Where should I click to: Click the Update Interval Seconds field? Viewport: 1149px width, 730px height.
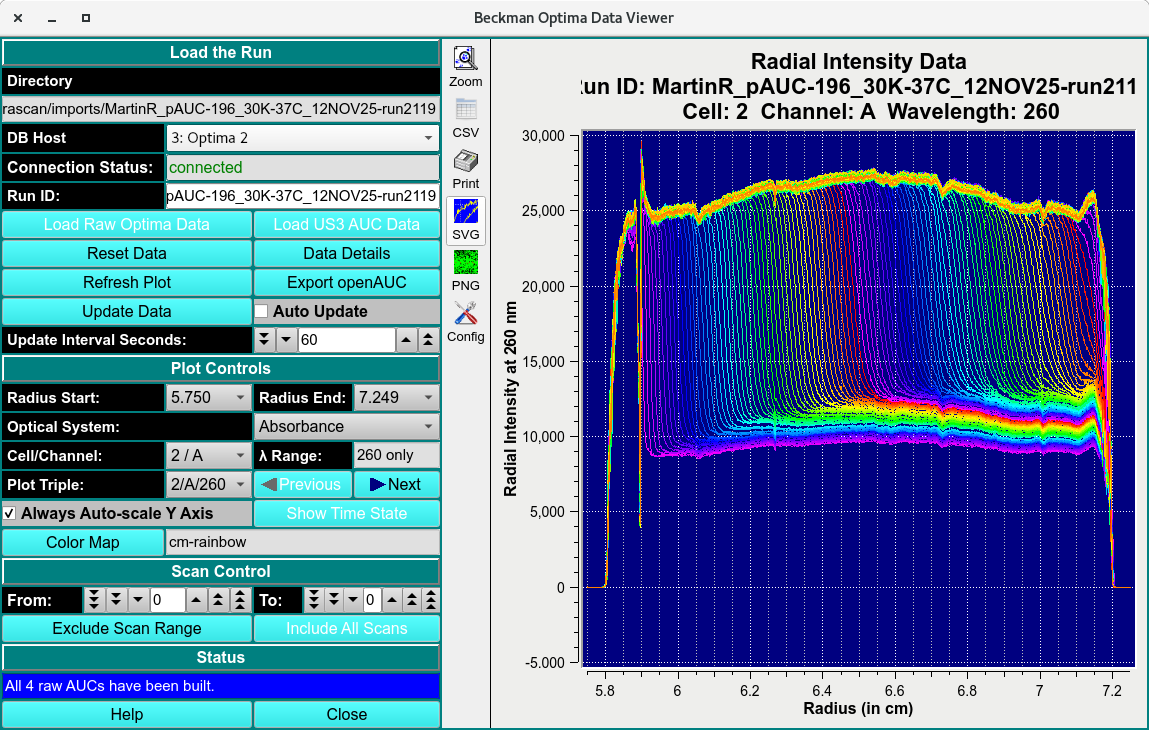(x=345, y=340)
